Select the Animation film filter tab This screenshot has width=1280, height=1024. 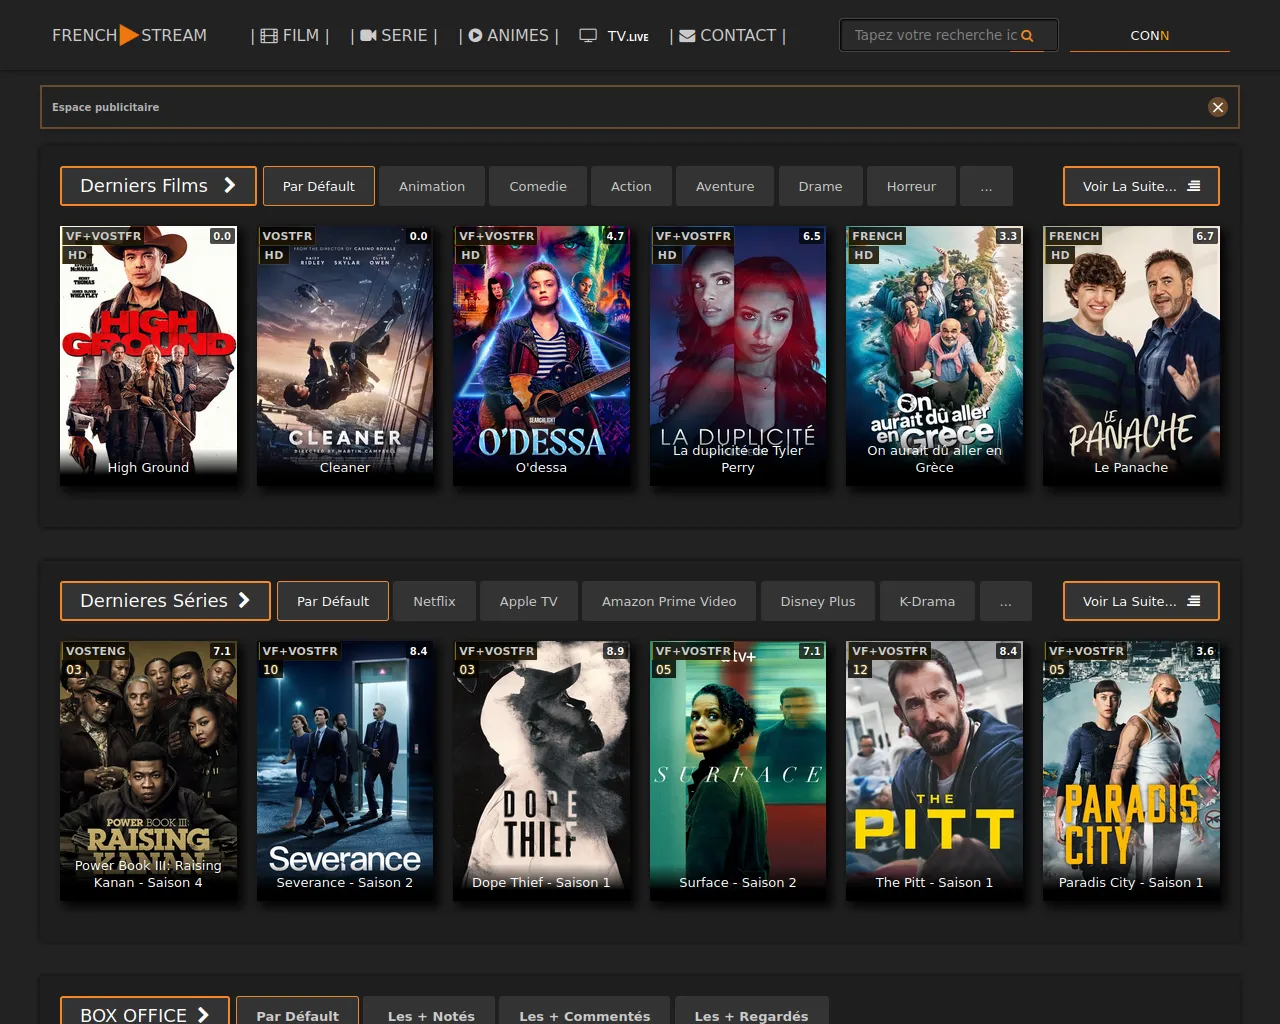[x=432, y=186]
